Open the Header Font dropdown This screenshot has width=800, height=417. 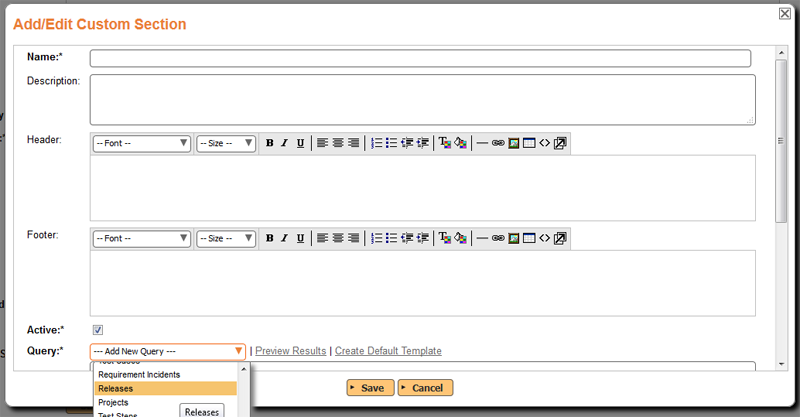[x=141, y=143]
